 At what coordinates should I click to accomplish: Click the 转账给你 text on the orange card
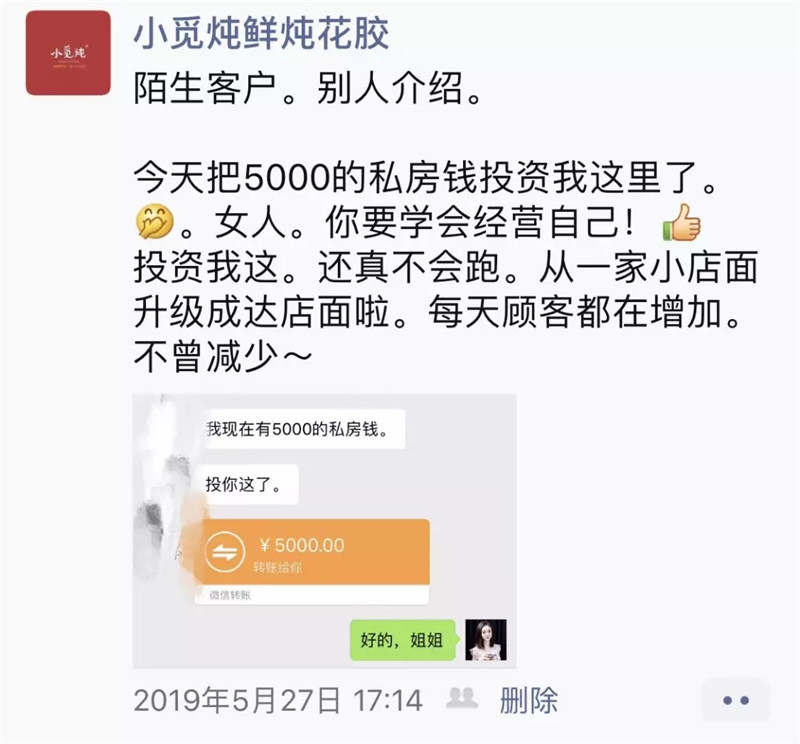(278, 567)
